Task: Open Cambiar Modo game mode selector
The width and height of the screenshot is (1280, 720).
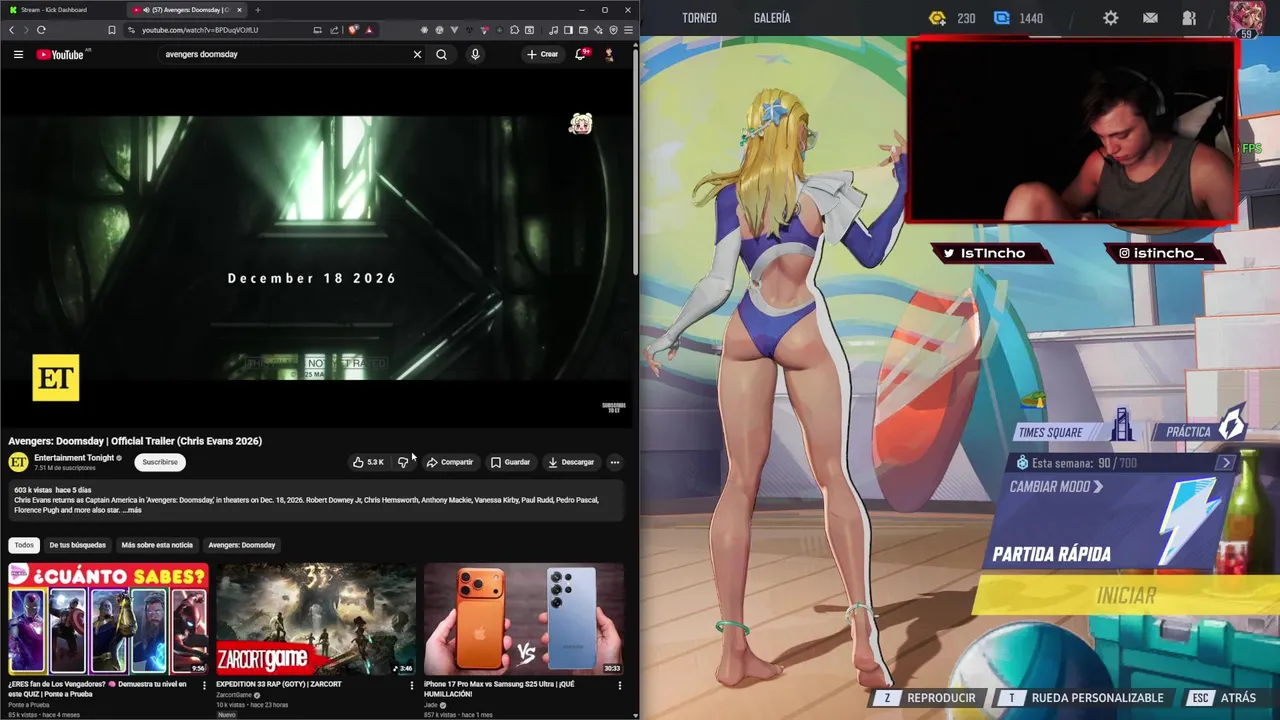Action: [1056, 487]
